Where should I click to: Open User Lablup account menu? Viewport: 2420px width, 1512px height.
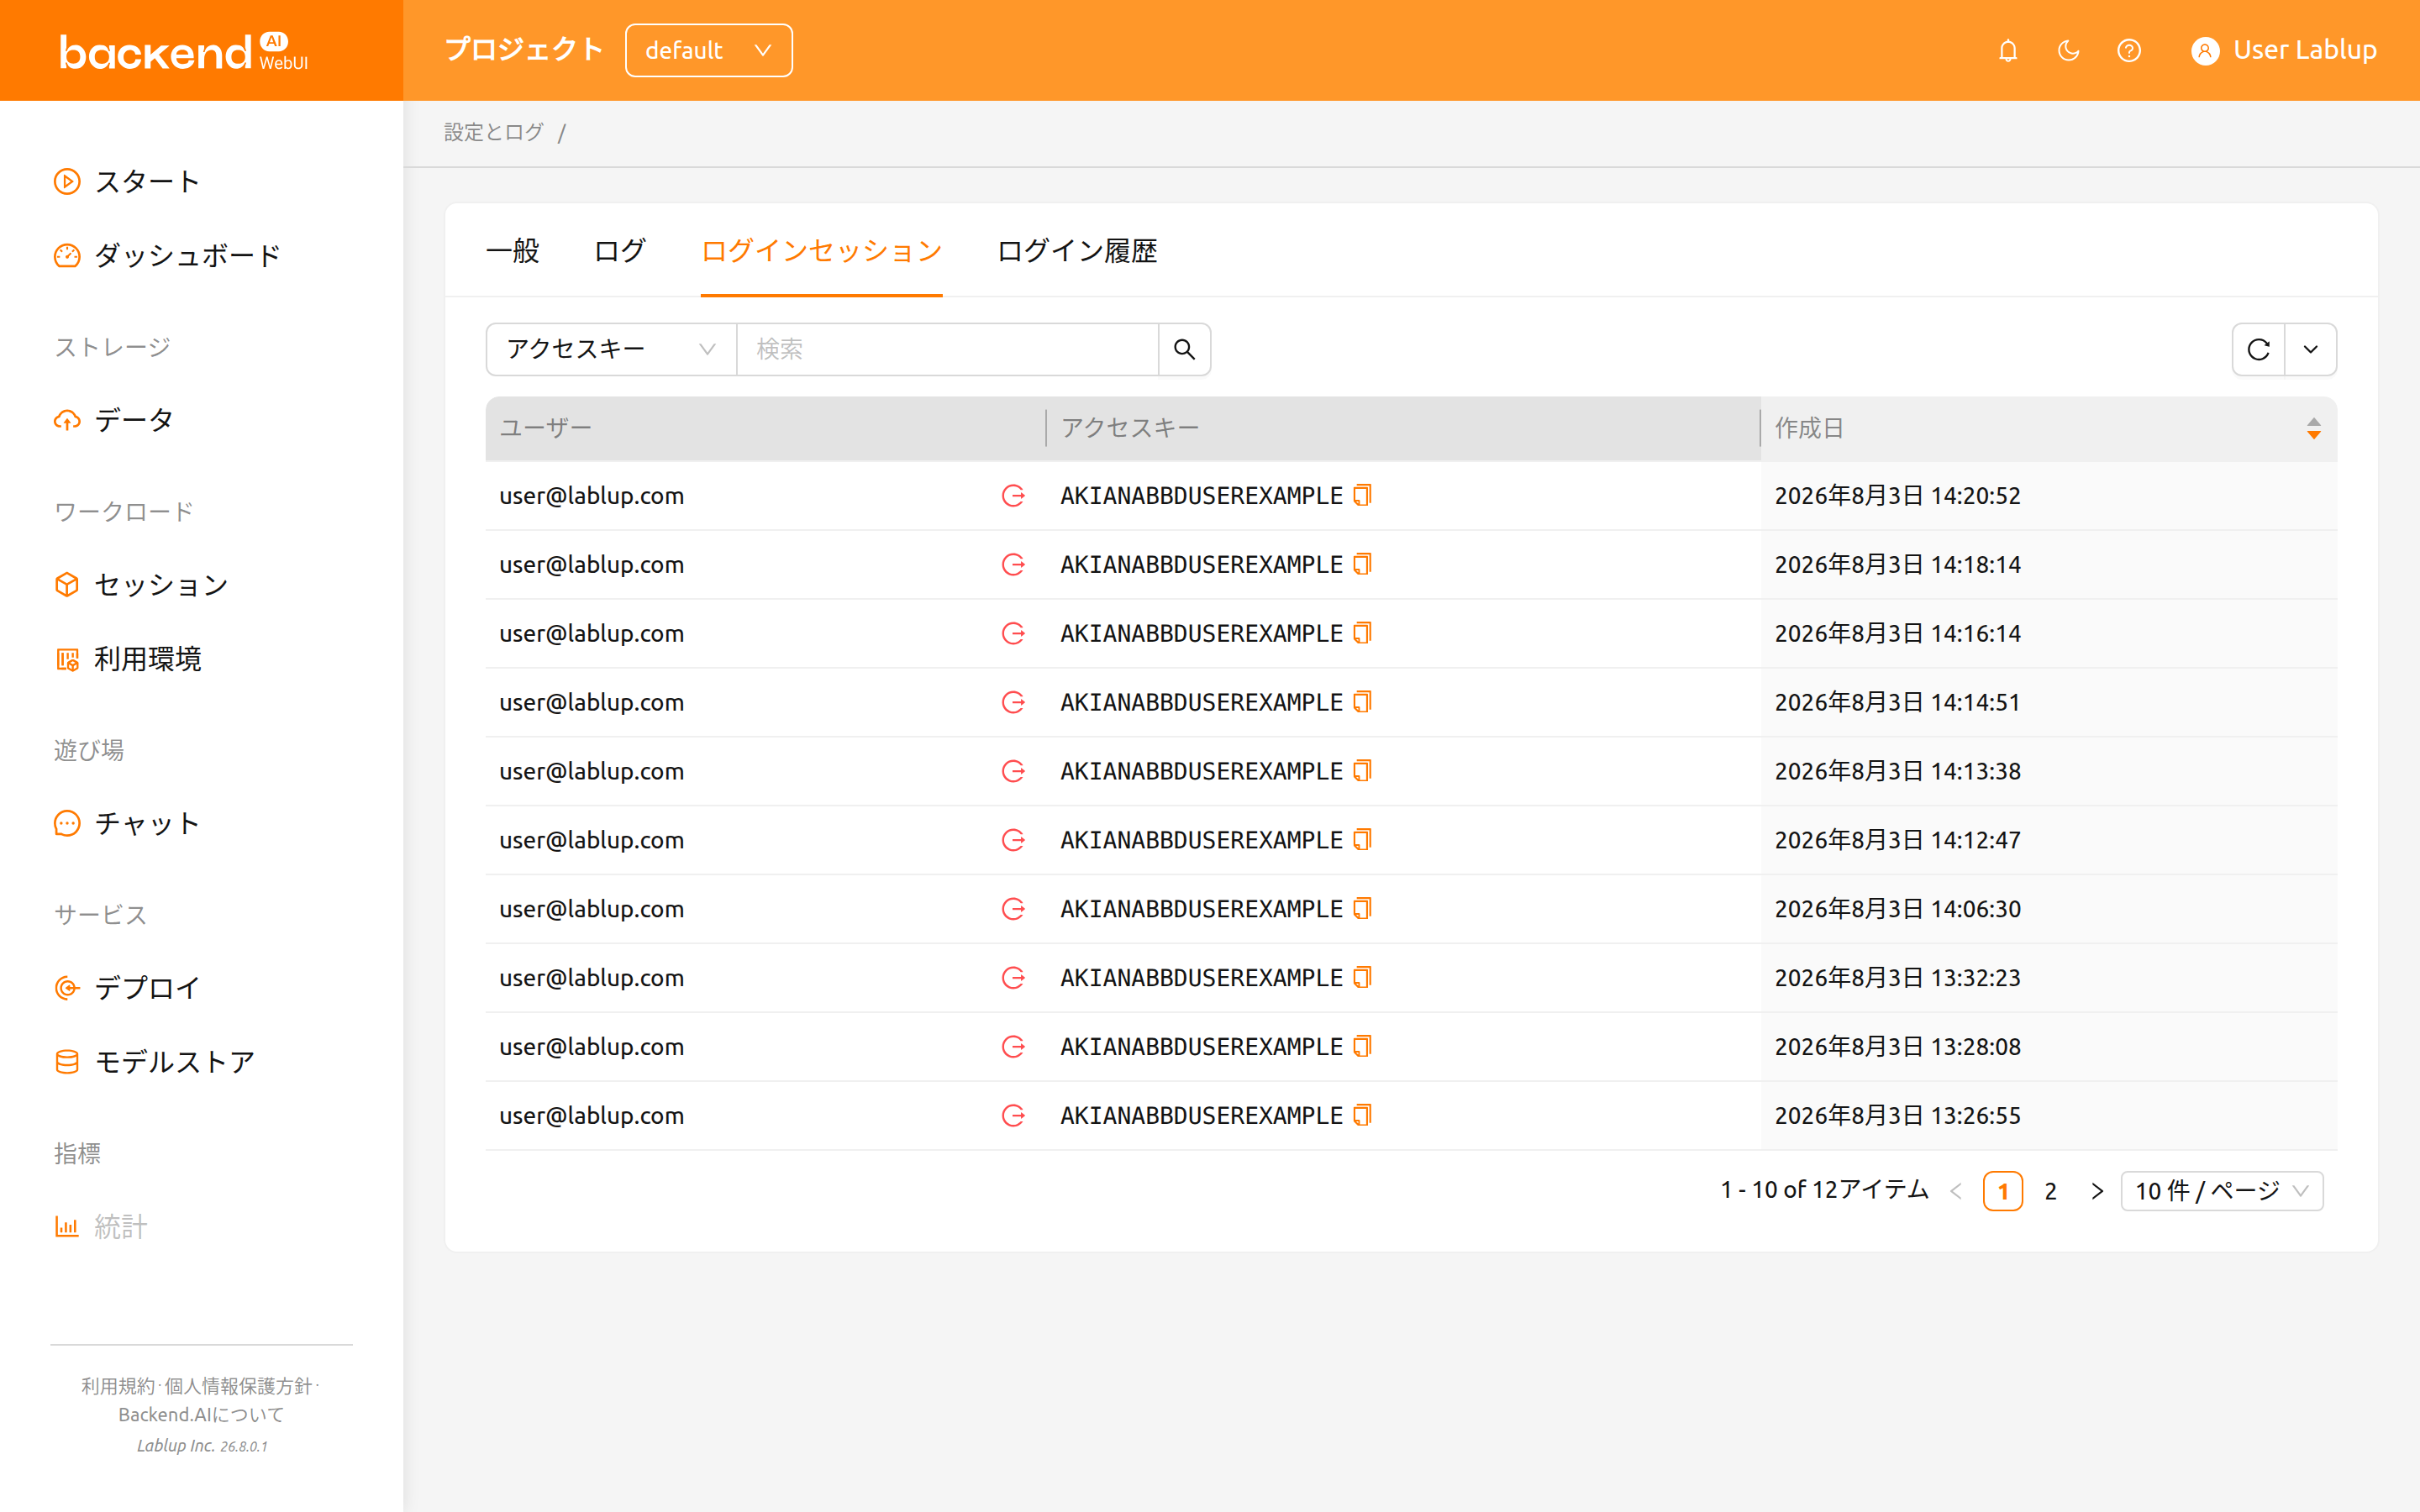click(2284, 50)
